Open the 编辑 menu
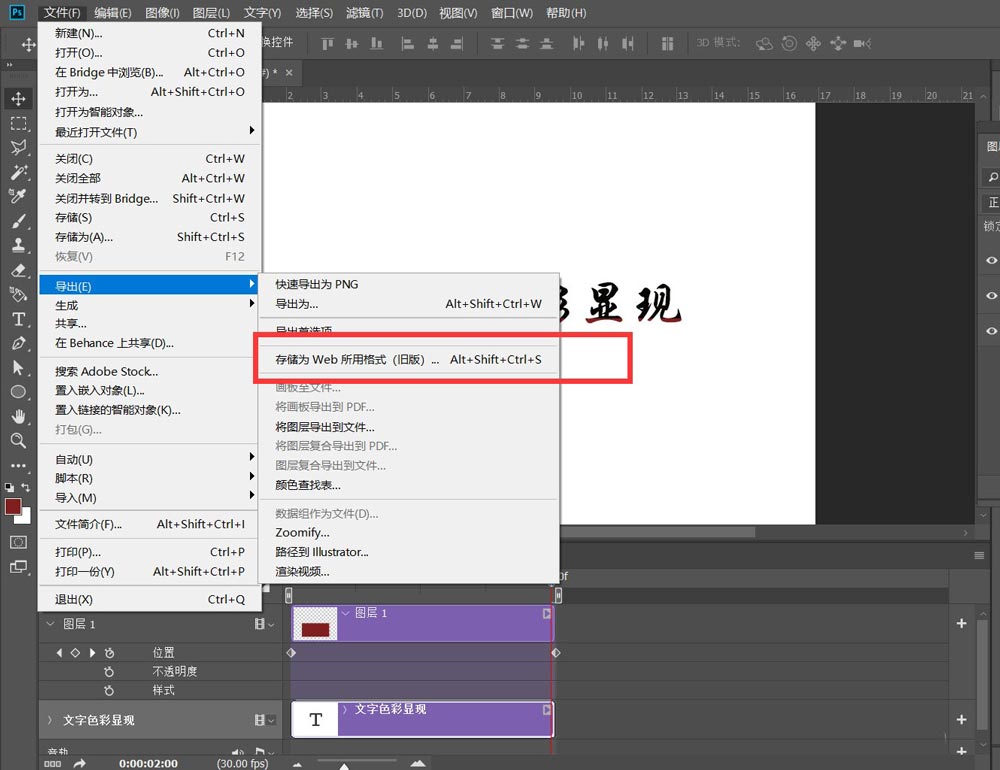 coord(112,13)
